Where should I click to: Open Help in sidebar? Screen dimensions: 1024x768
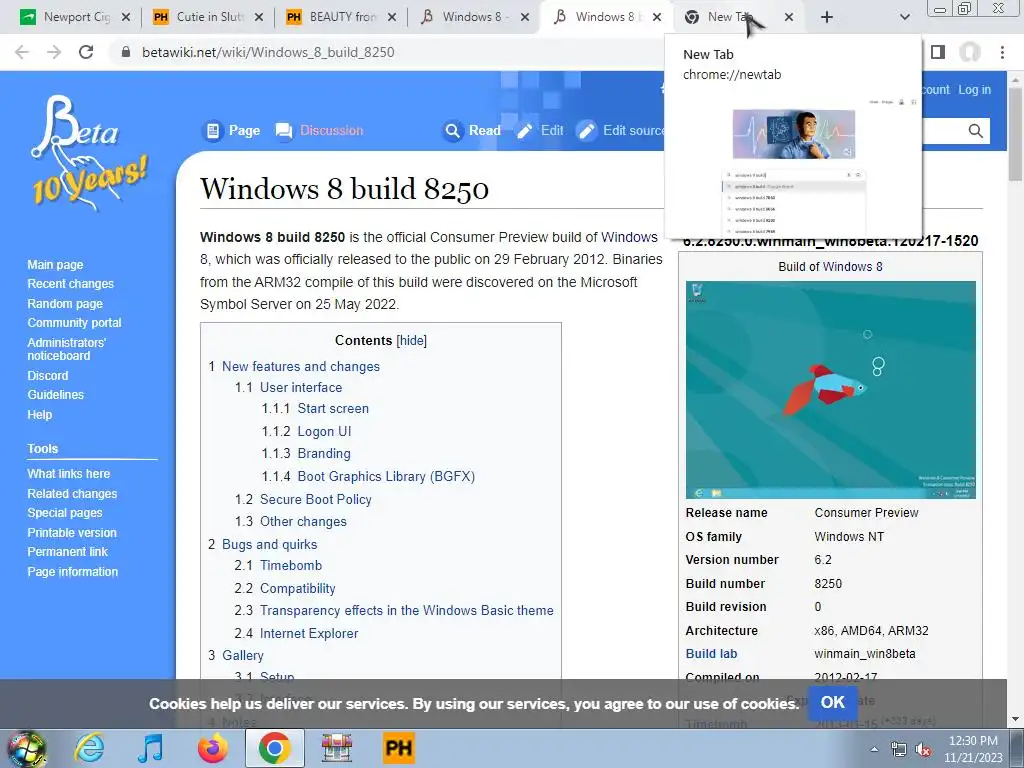point(39,415)
